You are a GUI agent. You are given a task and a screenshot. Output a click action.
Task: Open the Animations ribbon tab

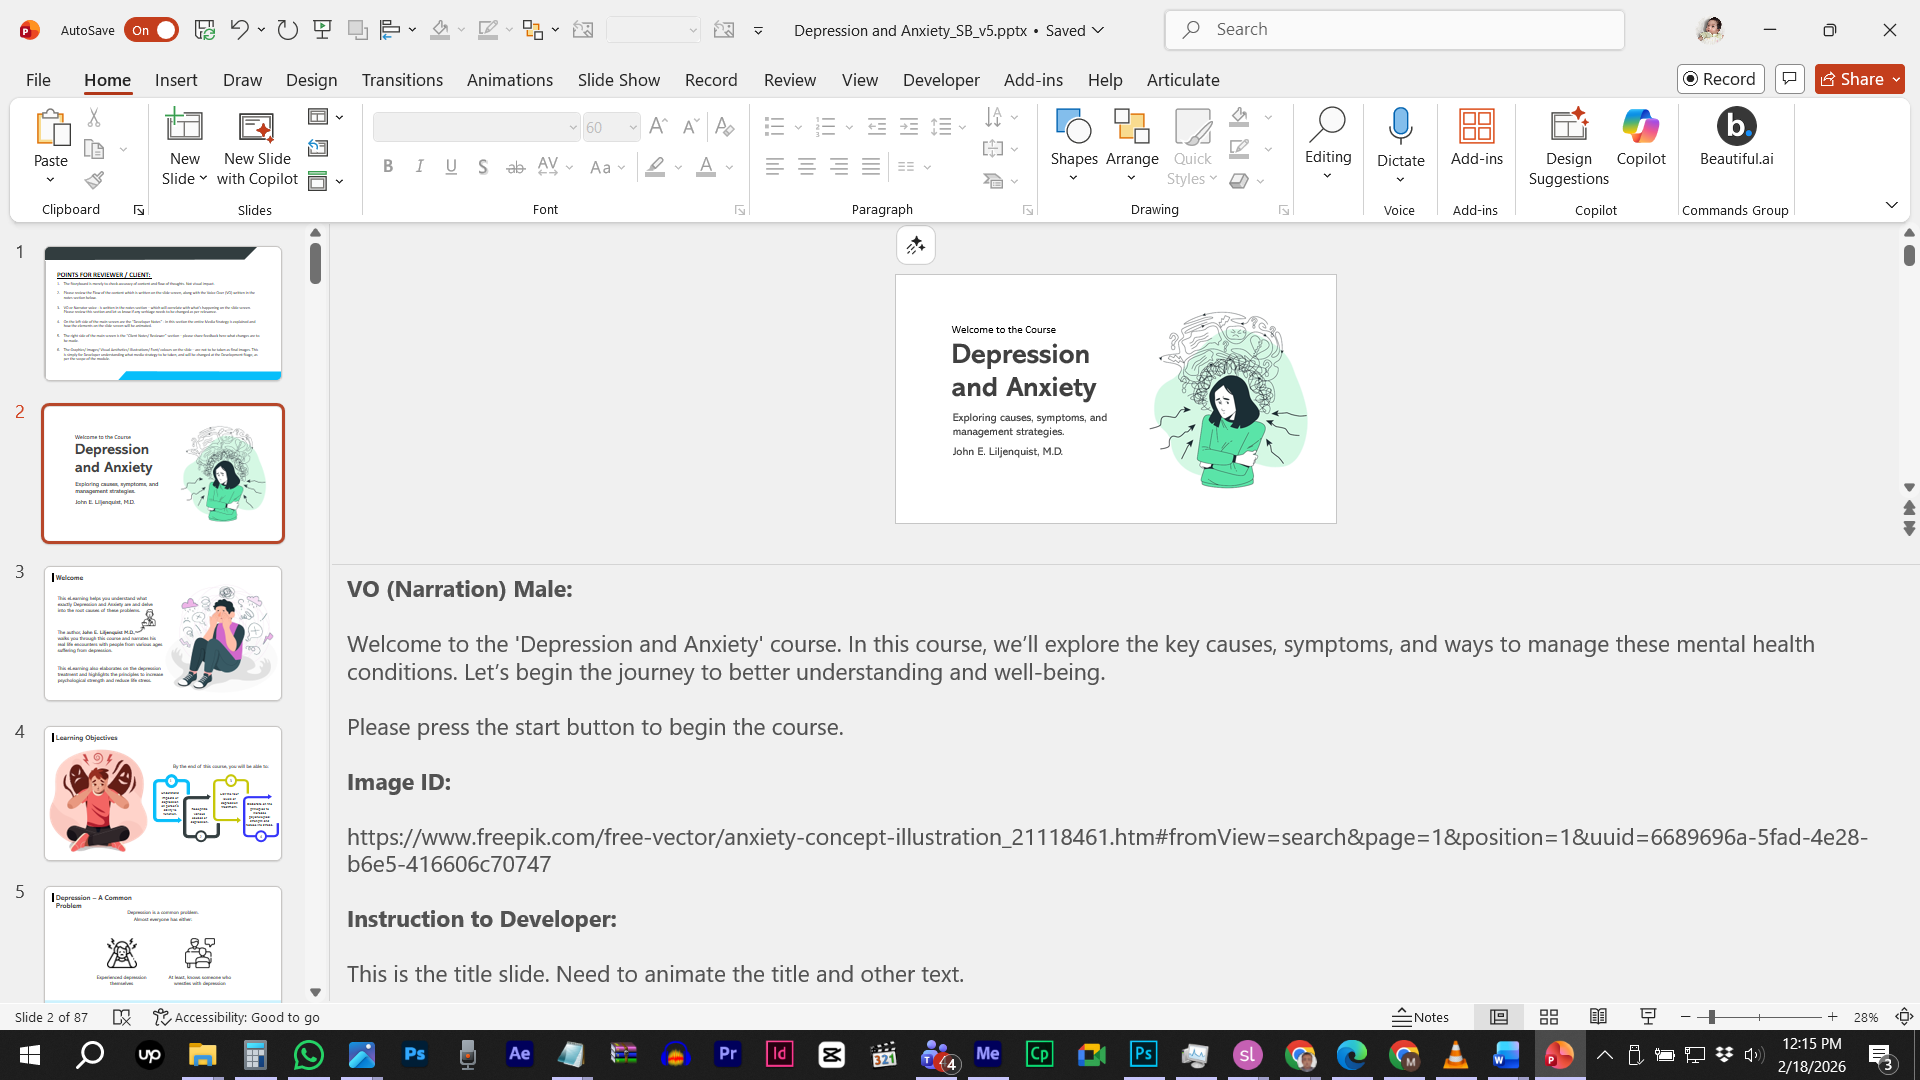(x=509, y=80)
